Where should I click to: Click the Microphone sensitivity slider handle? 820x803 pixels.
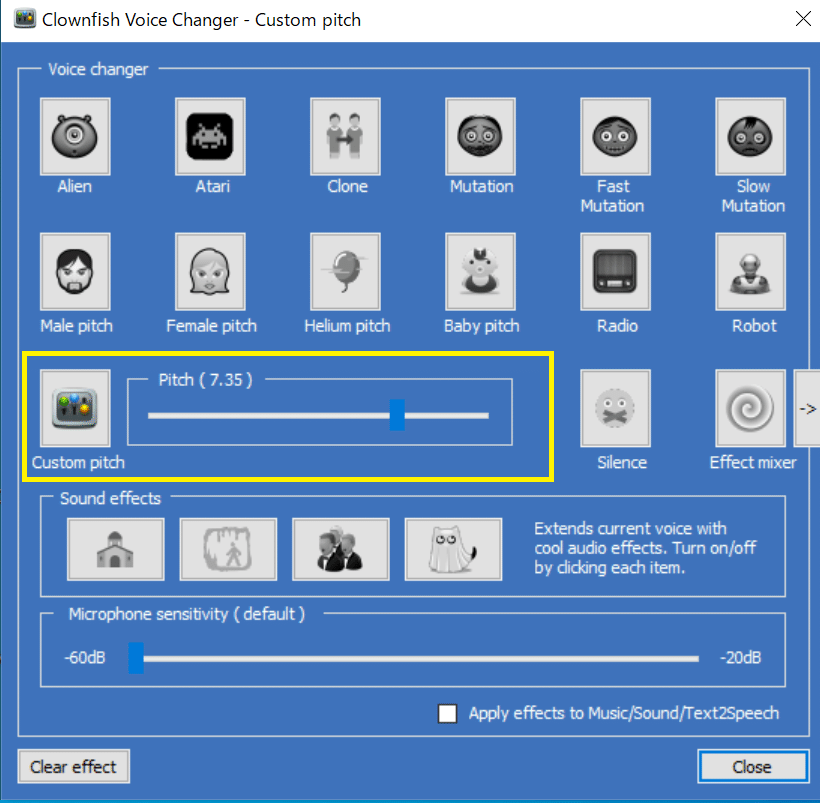pyautogui.click(x=136, y=658)
